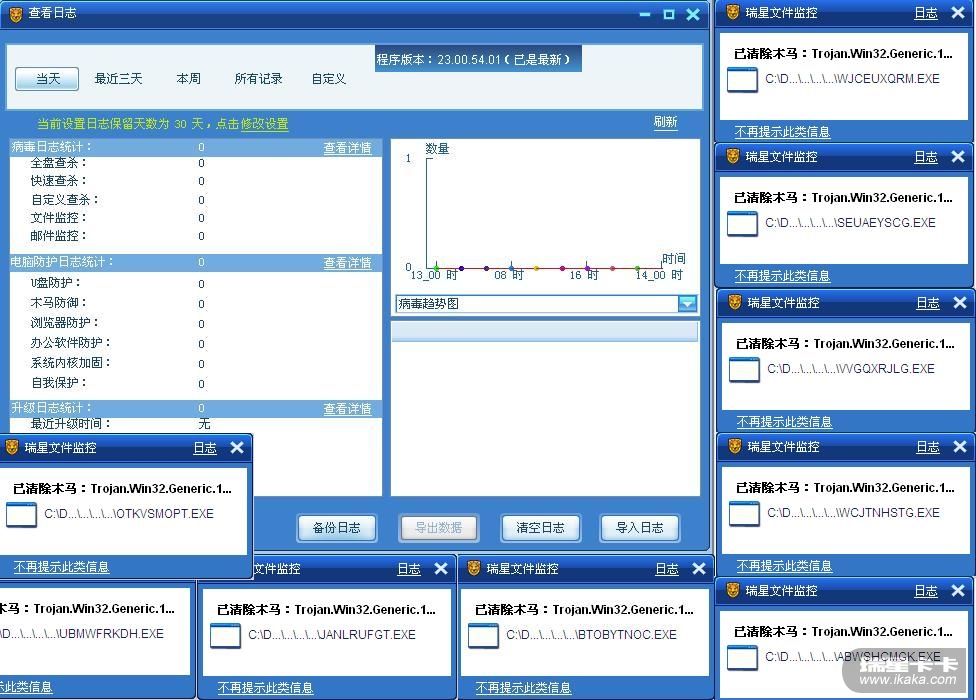Click file icon beside ABWSHCMGK.EXE
976x700 pixels.
(x=743, y=658)
